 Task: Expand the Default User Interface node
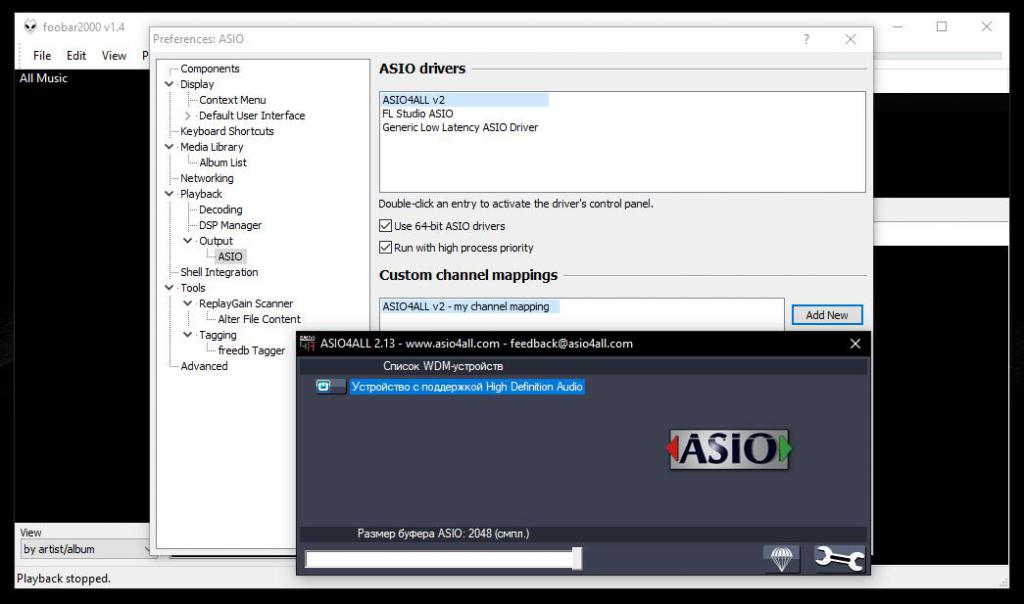[188, 116]
